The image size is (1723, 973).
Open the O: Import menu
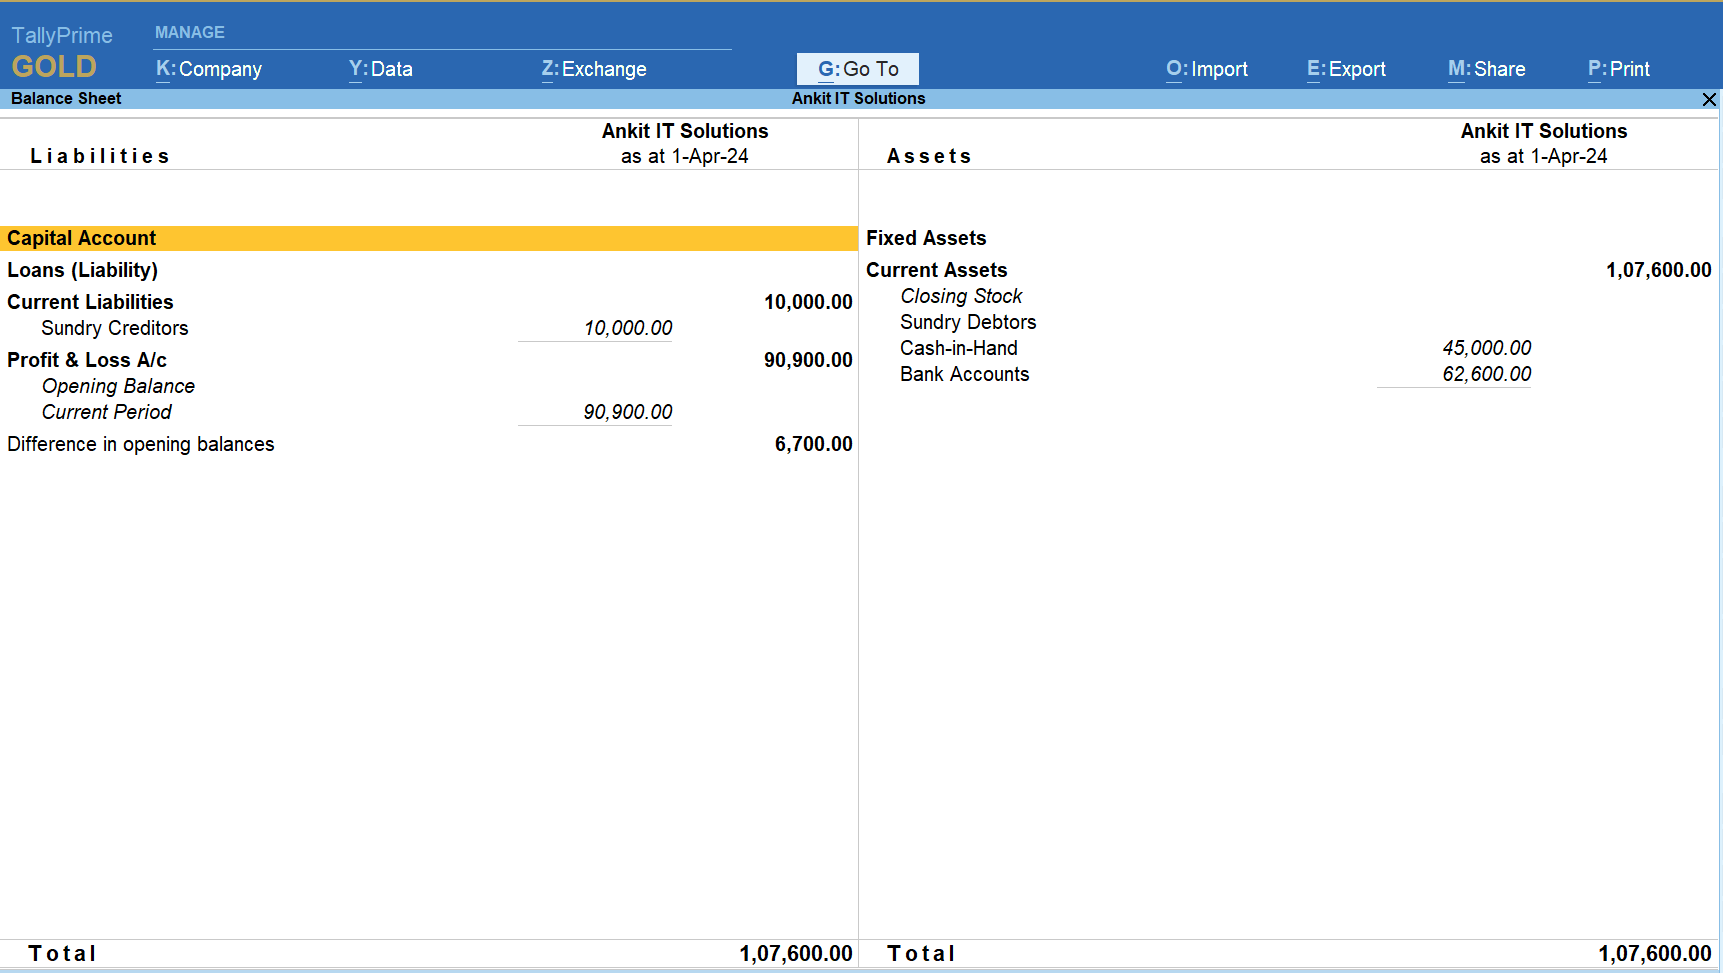(x=1207, y=69)
